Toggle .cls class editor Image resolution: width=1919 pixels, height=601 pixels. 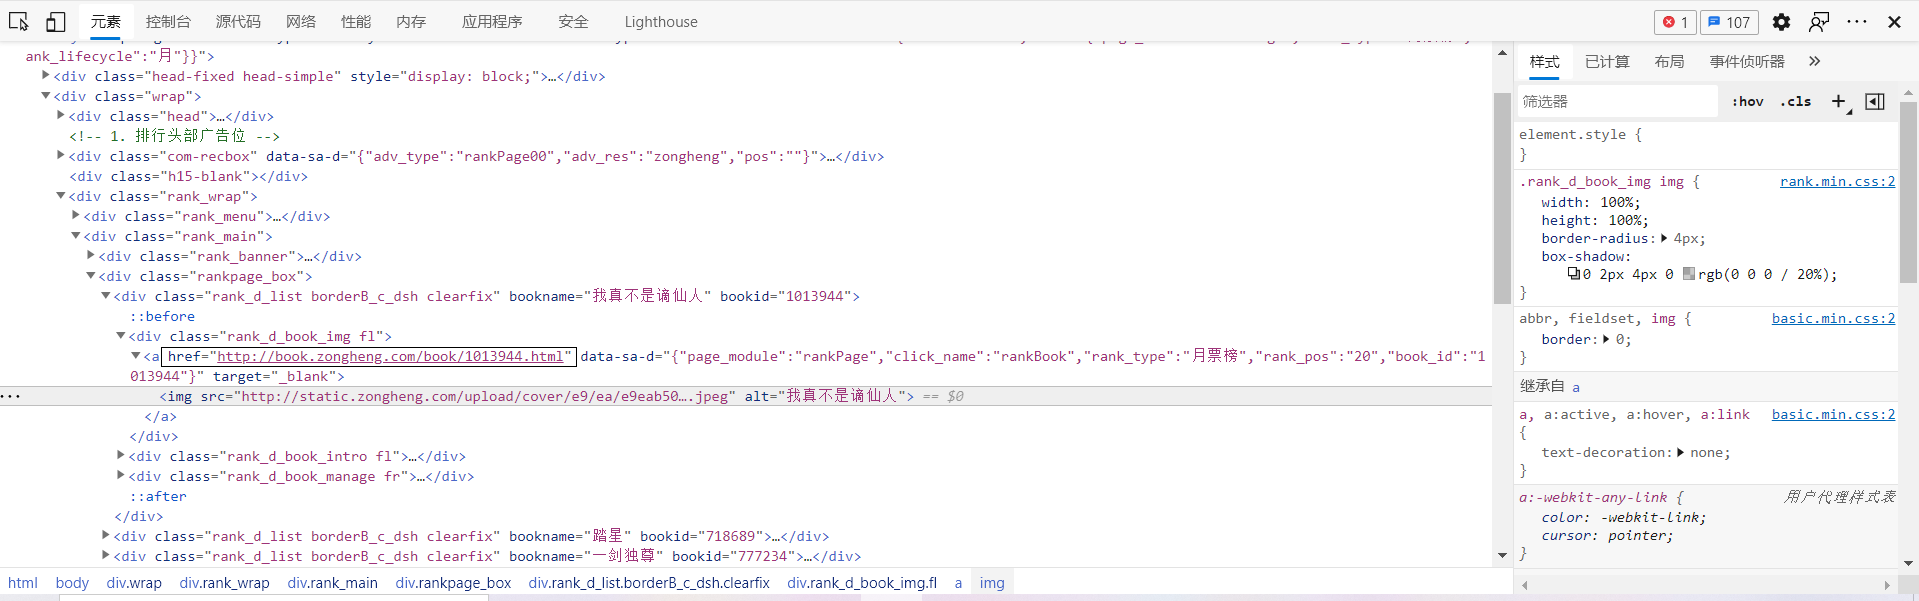[x=1796, y=101]
